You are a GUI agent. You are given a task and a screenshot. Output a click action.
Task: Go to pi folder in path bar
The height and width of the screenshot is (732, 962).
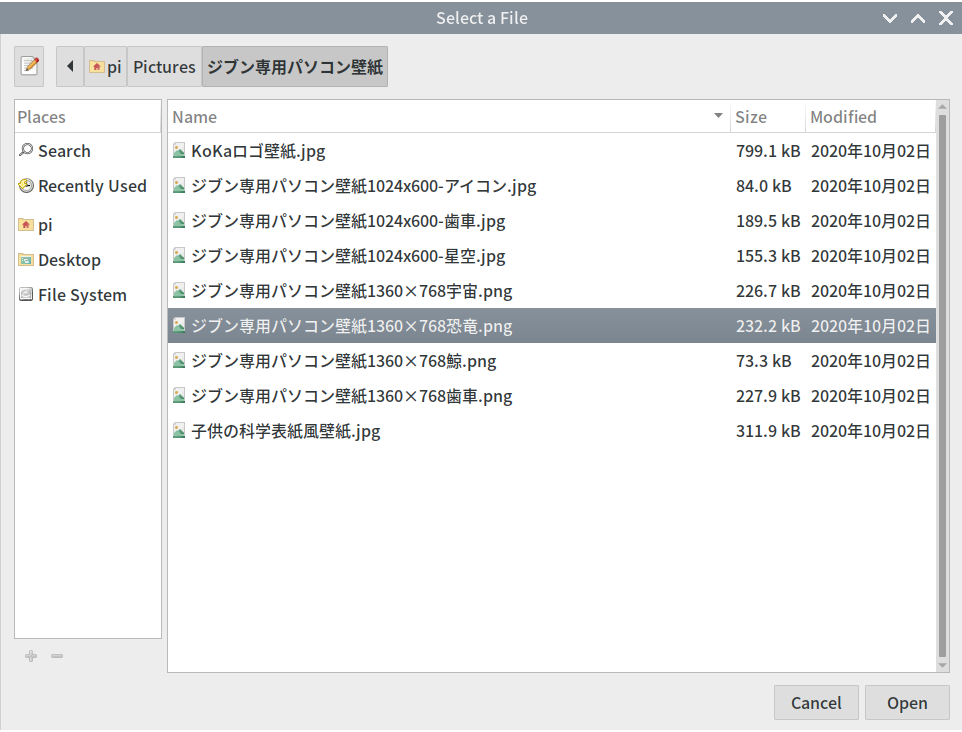(106, 67)
